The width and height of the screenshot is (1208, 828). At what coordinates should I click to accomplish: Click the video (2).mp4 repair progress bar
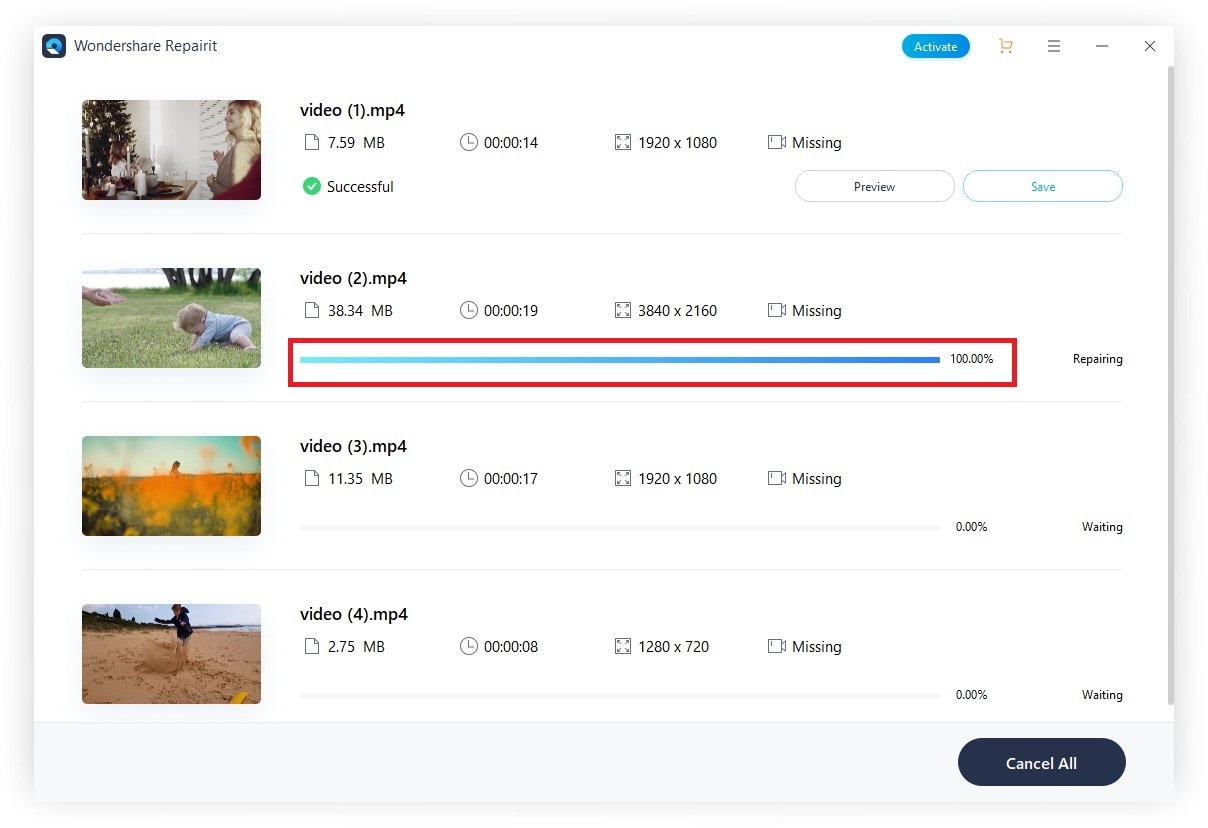click(x=619, y=360)
